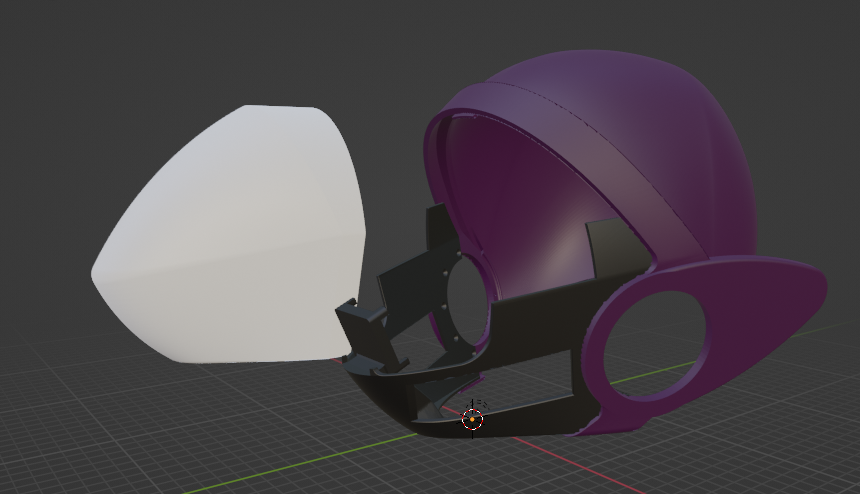Select the white visor-shaped mesh object
The image size is (860, 494).
pyautogui.click(x=230, y=236)
